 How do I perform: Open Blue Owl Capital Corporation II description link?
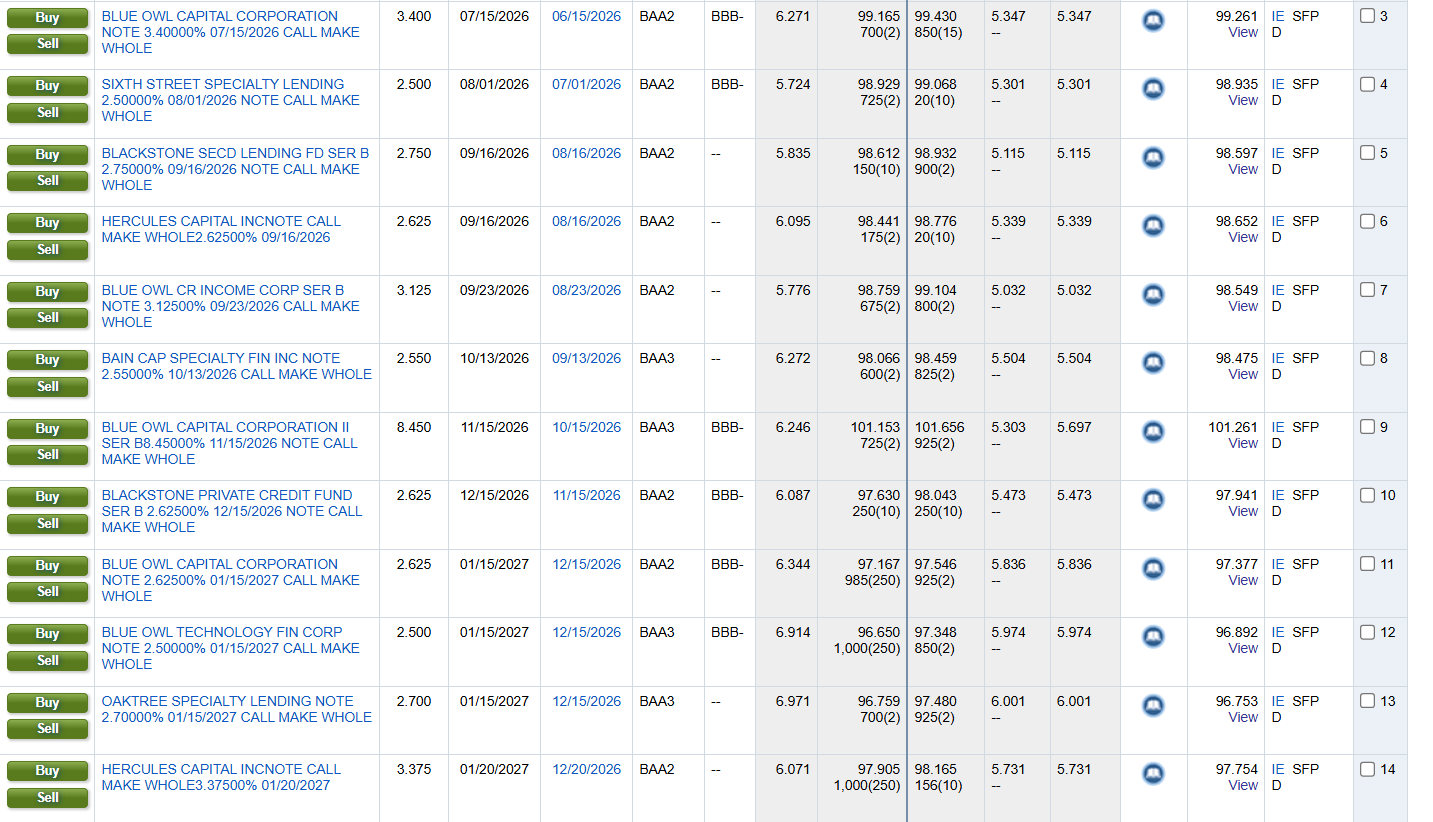(x=230, y=443)
